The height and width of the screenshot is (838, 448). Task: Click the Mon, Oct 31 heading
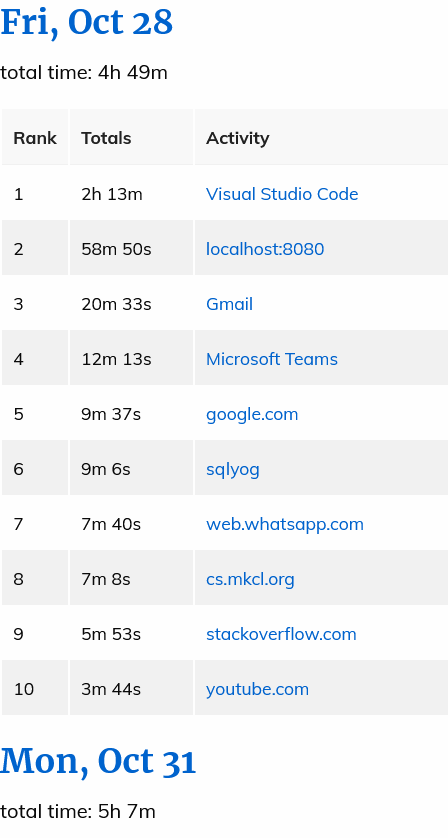(x=98, y=761)
